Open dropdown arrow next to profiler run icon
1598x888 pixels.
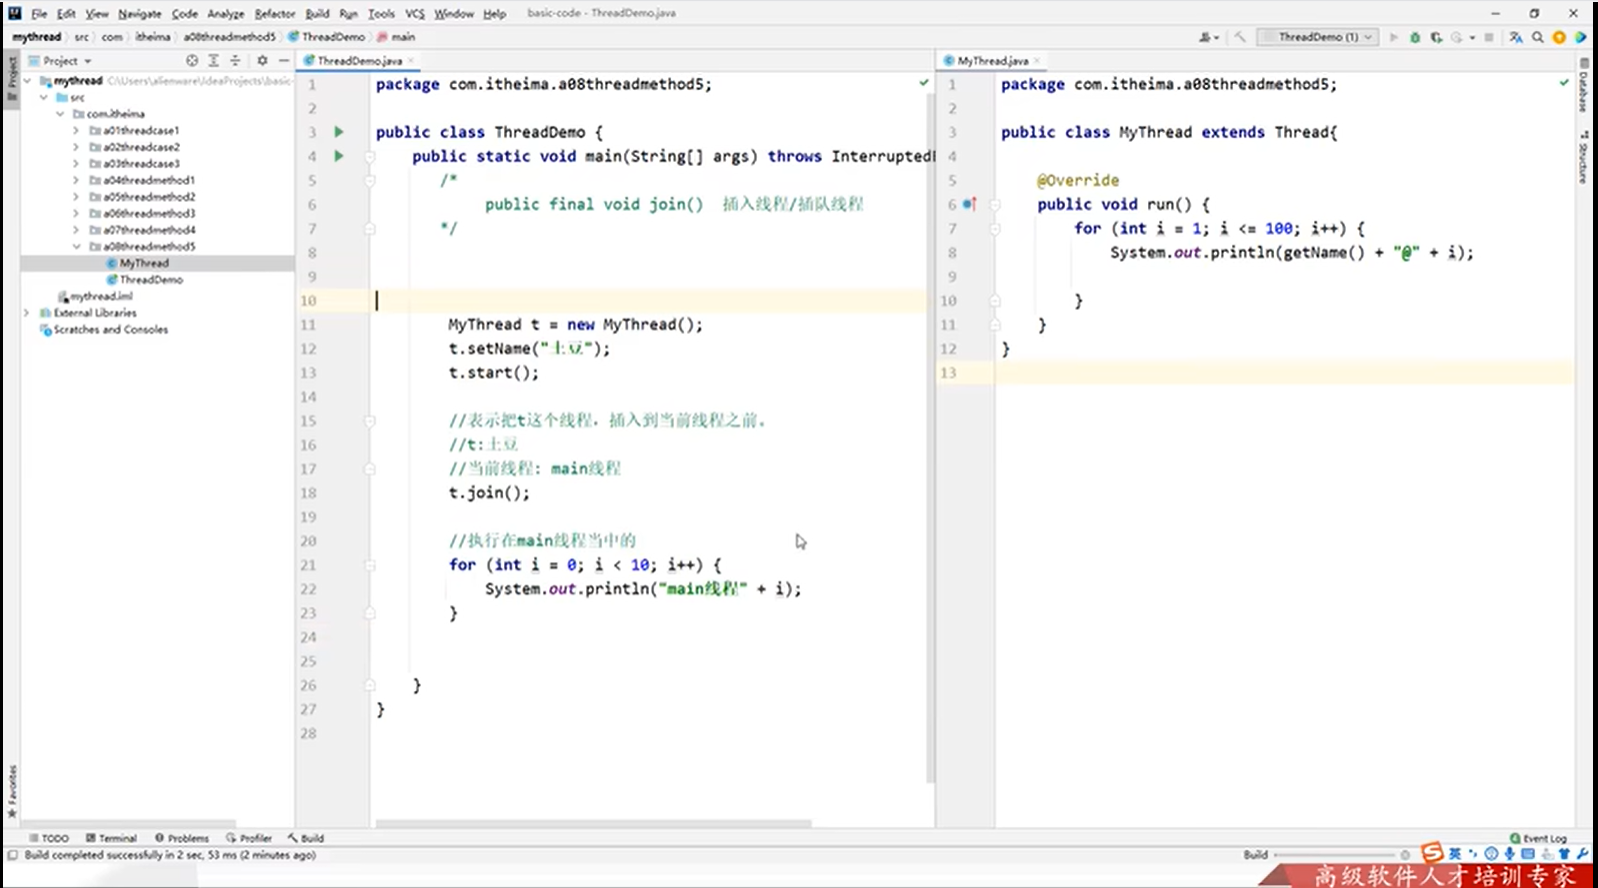(x=1472, y=38)
